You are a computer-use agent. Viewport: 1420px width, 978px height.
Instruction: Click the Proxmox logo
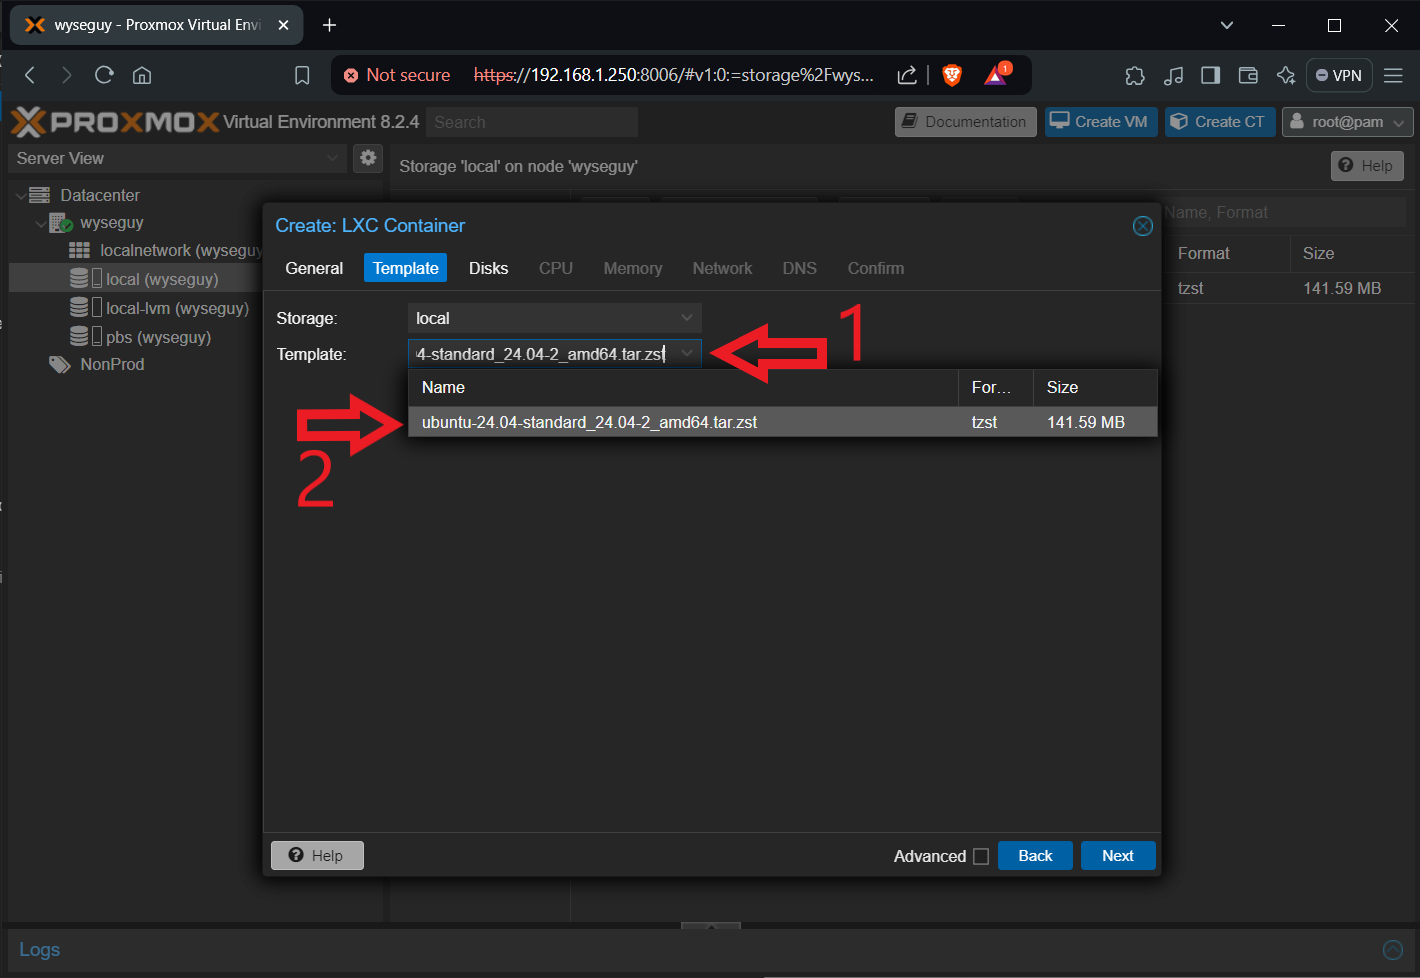coord(114,122)
